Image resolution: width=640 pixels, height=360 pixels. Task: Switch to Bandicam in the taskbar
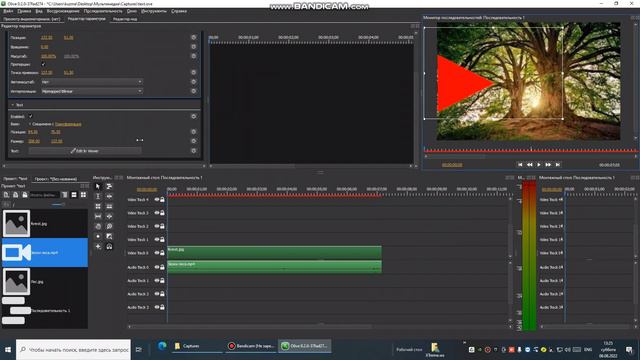point(251,346)
